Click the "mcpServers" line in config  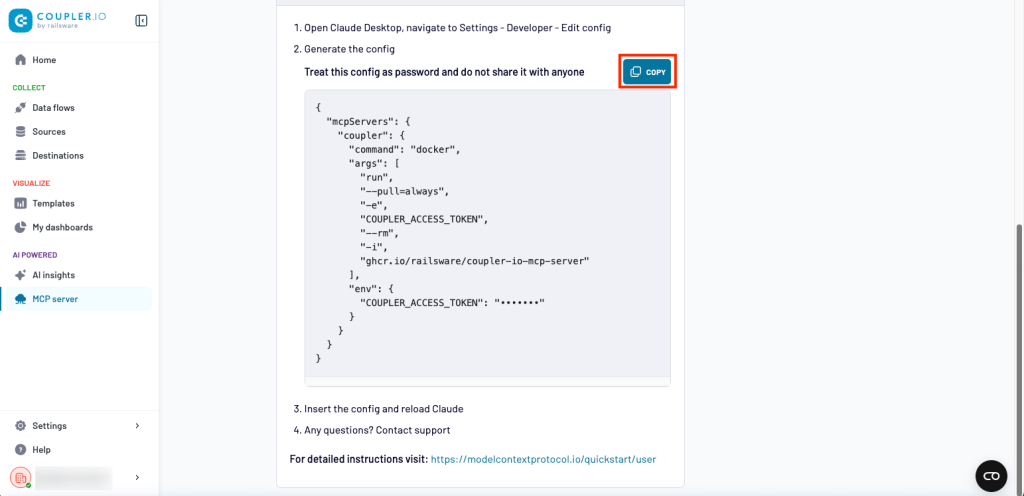tap(370, 122)
